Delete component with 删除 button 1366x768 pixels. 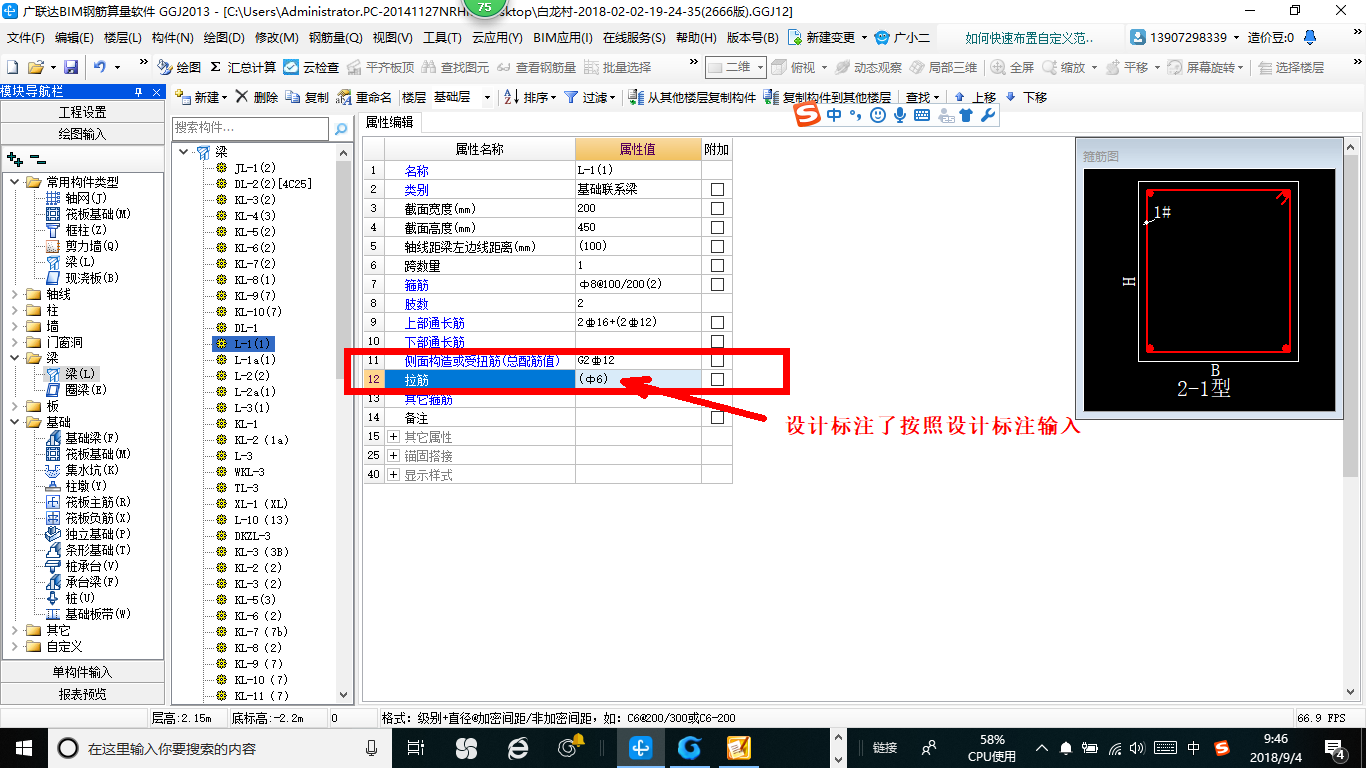pyautogui.click(x=257, y=97)
